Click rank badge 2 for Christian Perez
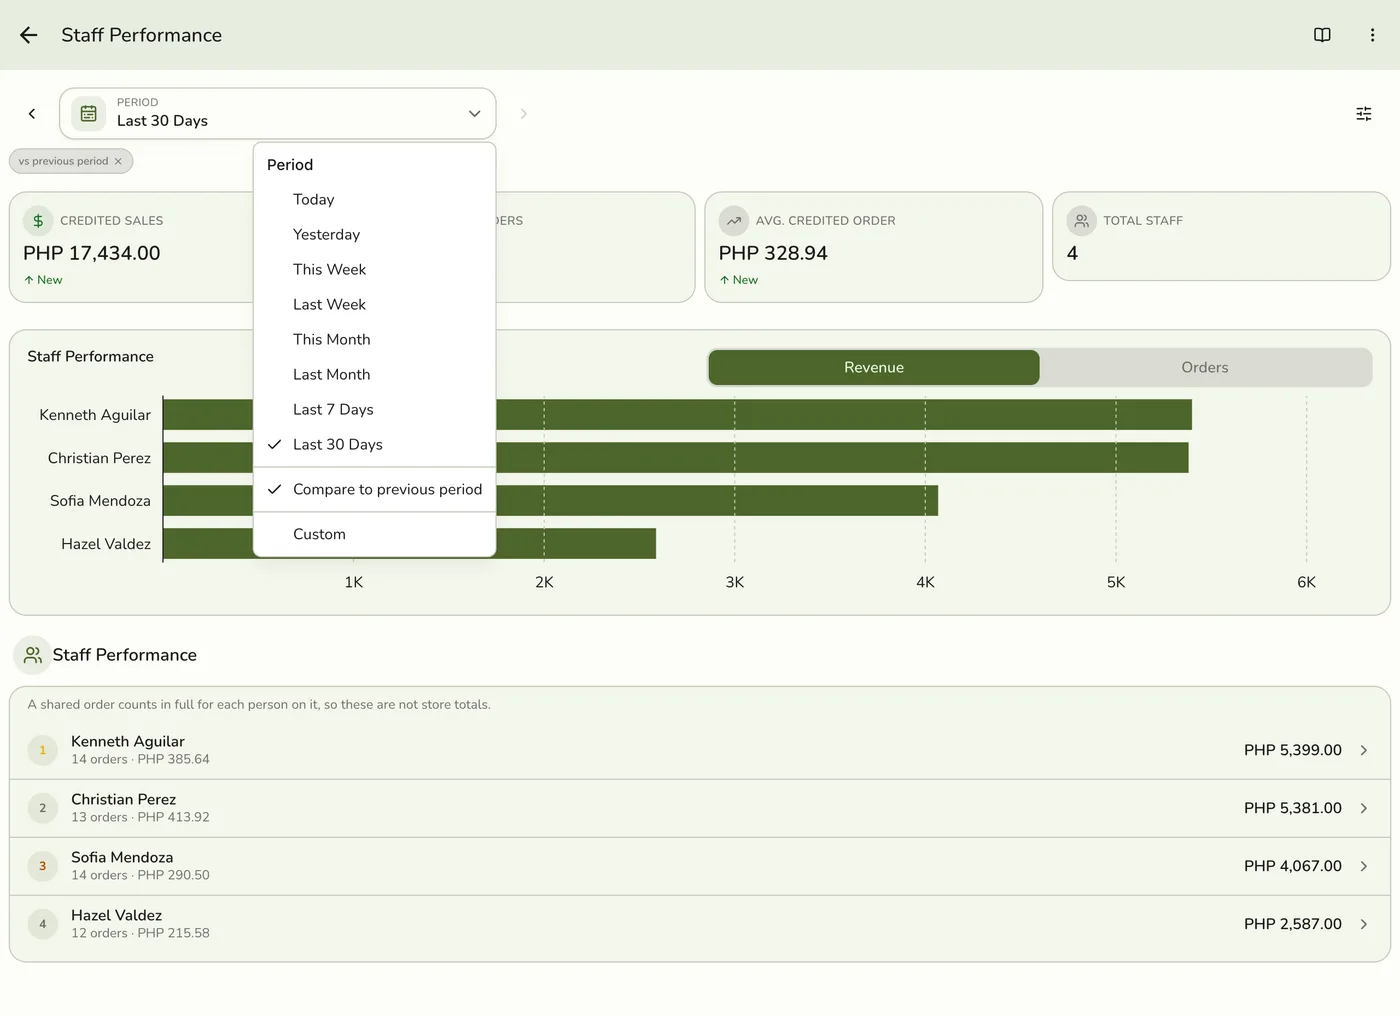The width and height of the screenshot is (1400, 1015). point(43,808)
